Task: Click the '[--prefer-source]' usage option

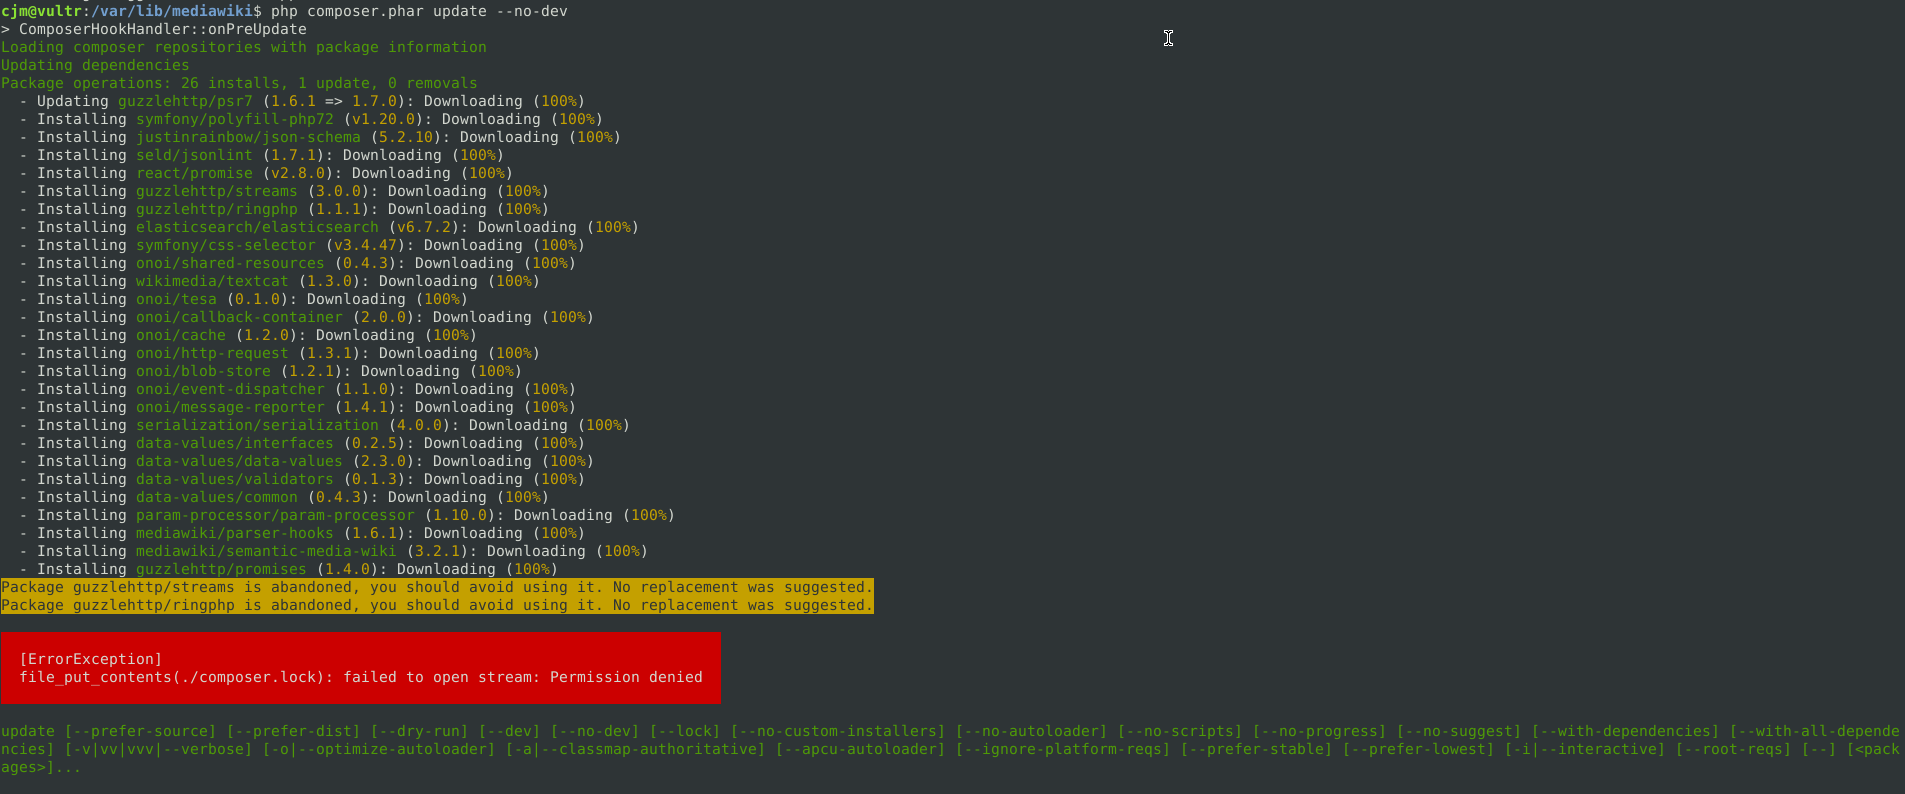Action: pos(140,731)
